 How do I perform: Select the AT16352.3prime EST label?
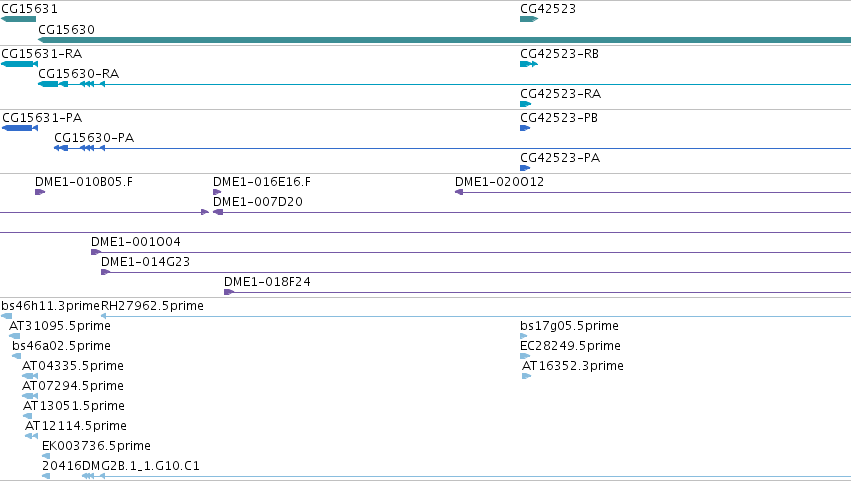tap(573, 366)
